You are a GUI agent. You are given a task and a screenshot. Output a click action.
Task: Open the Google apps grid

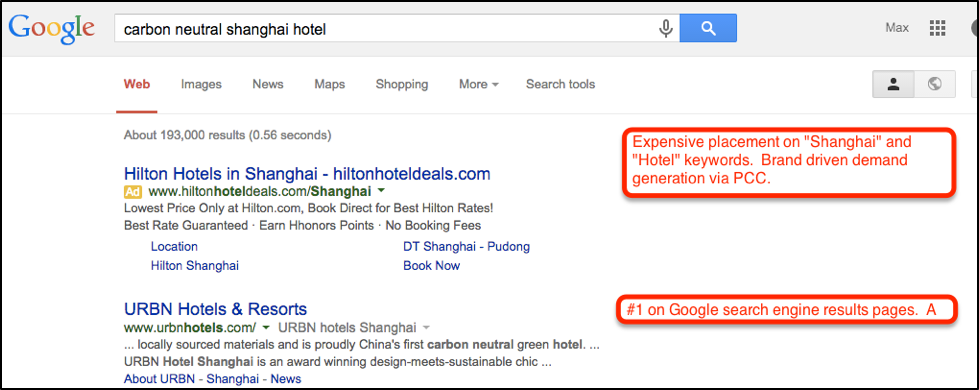[937, 28]
